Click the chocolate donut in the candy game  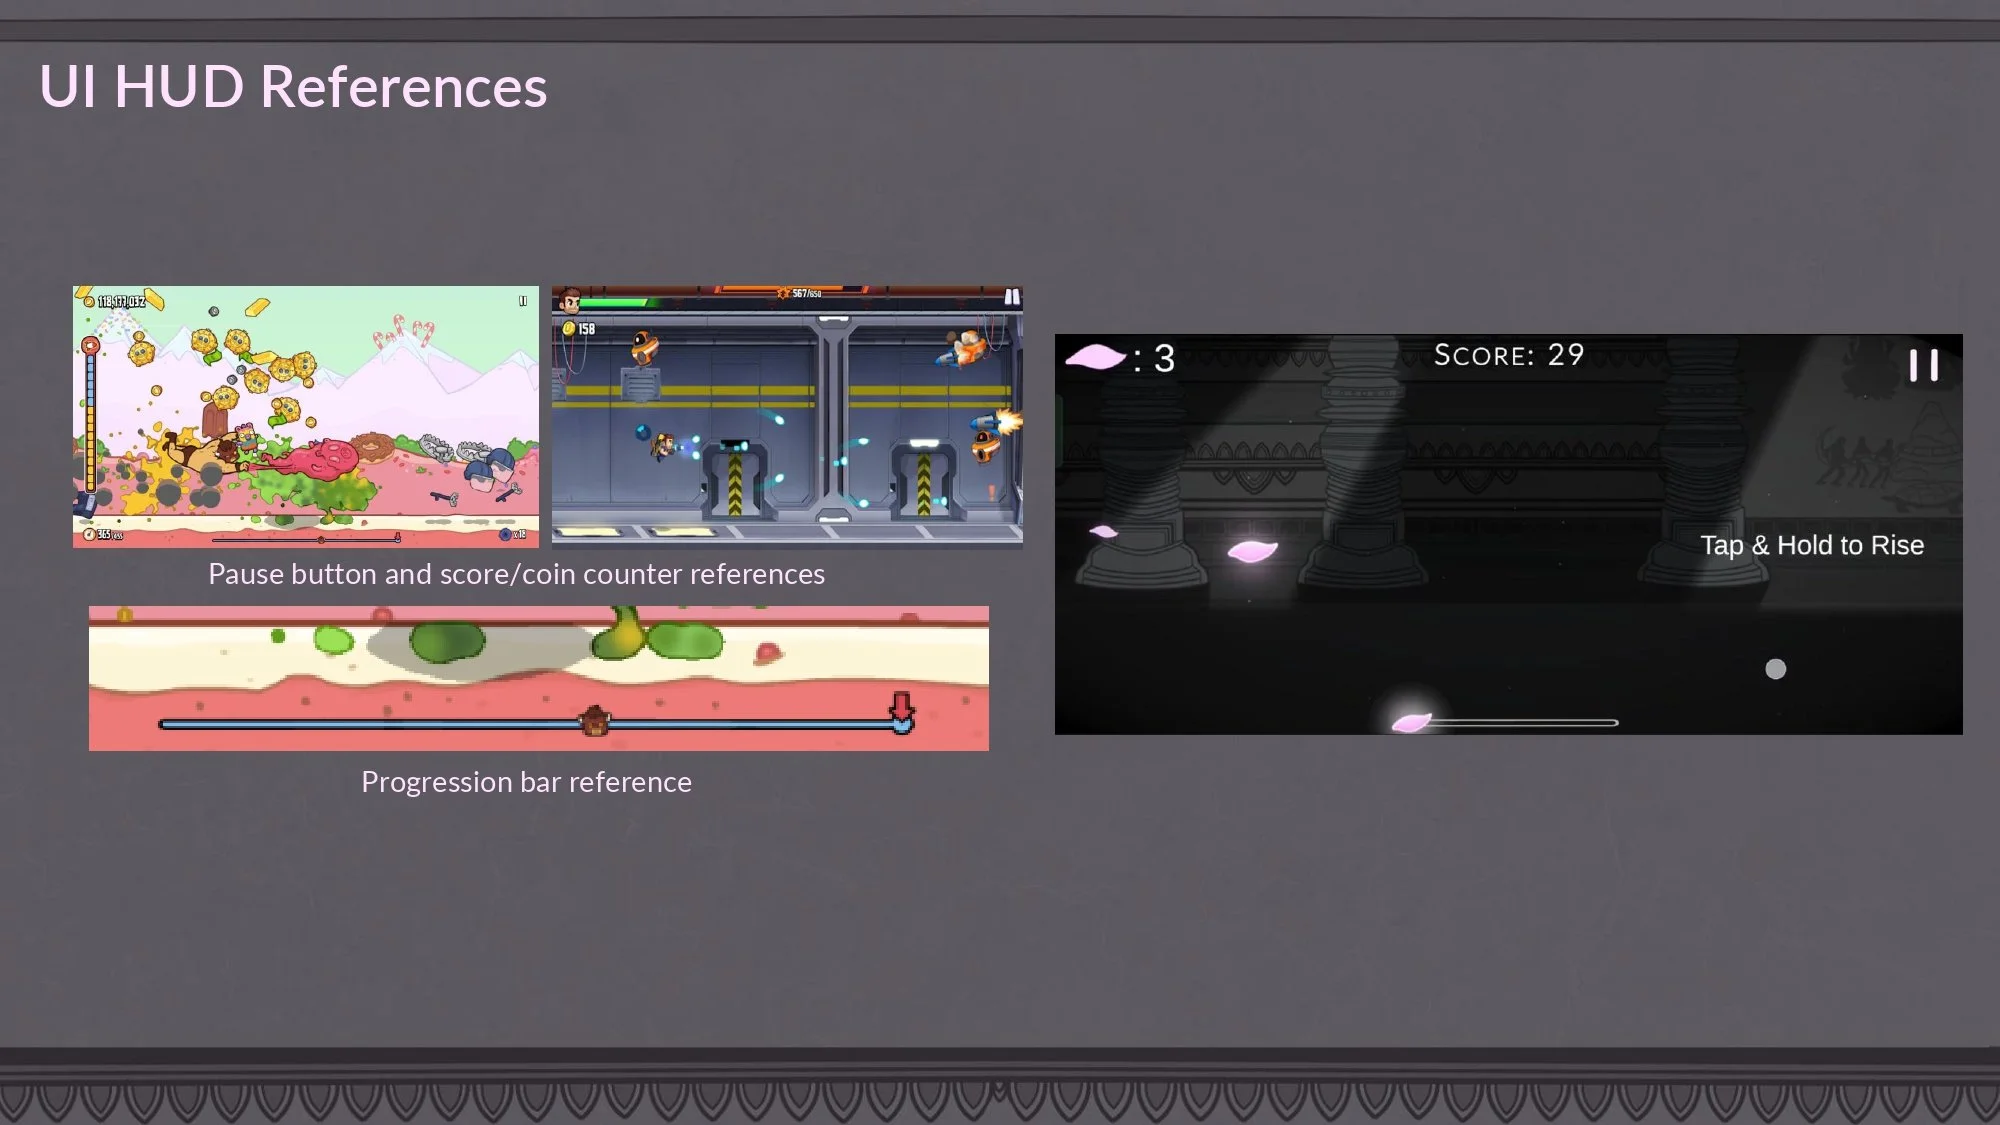pos(372,445)
